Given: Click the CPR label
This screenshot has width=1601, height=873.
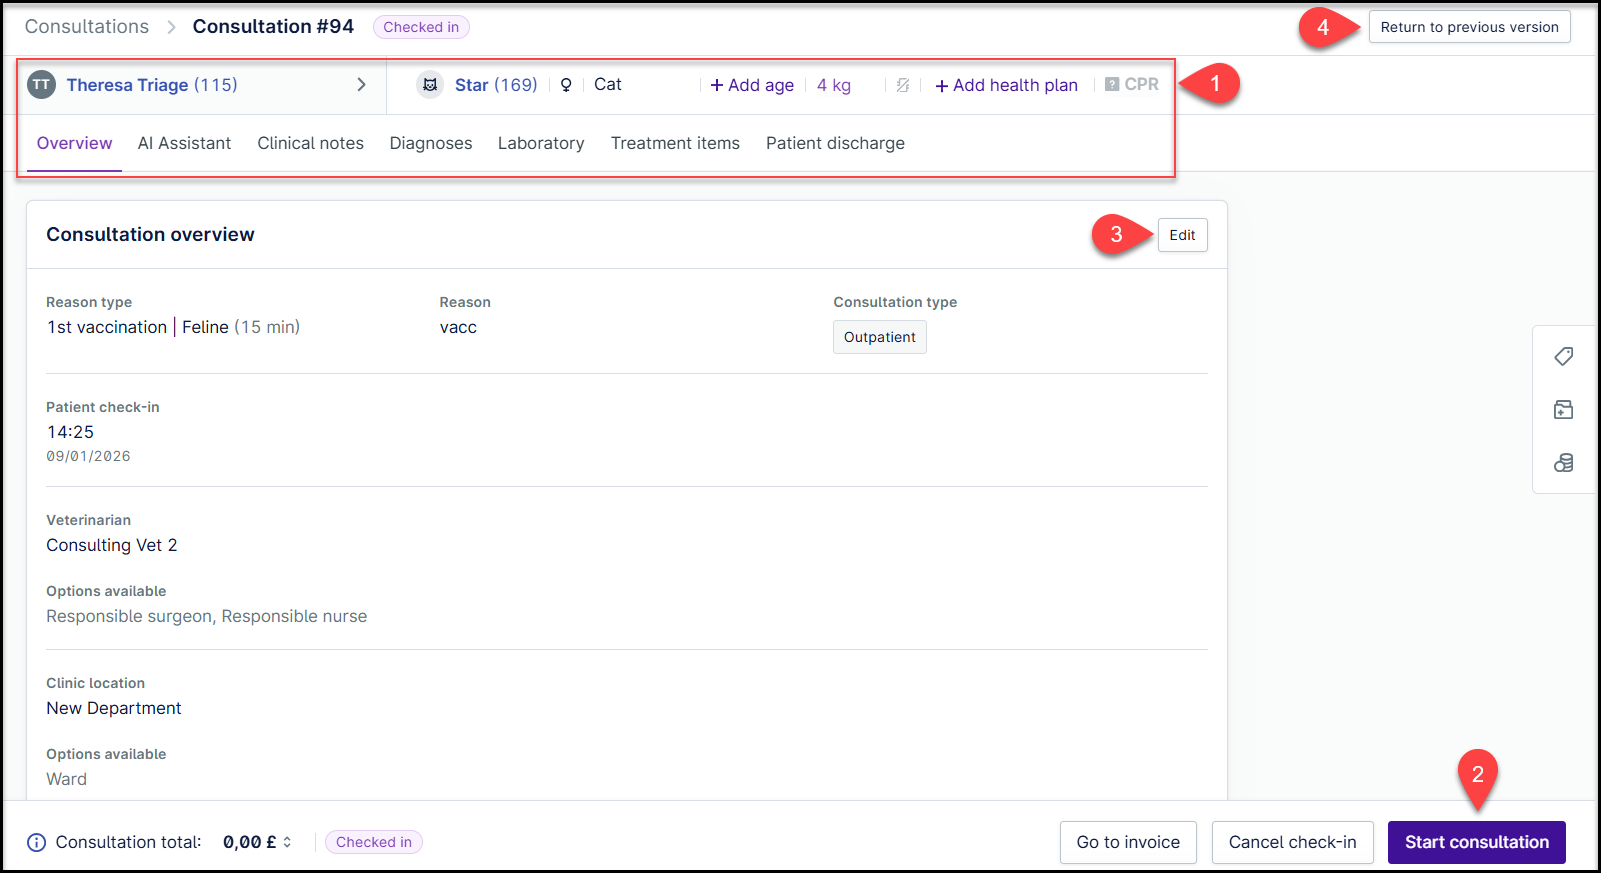Looking at the screenshot, I should (x=1142, y=85).
